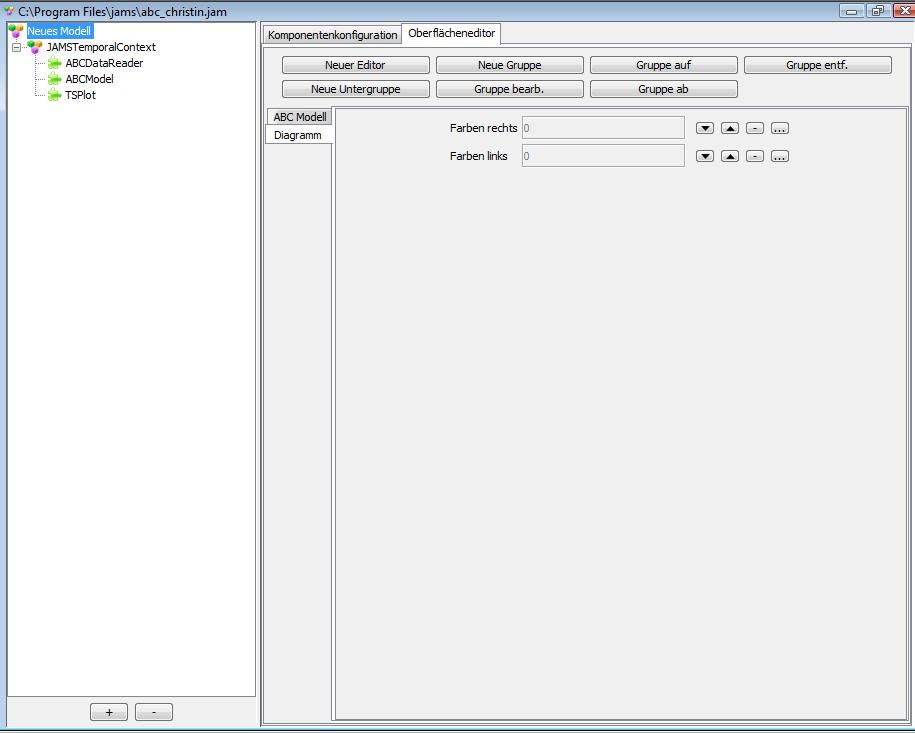Select the ABC Modell side tab
This screenshot has height=733, width=915.
(x=299, y=117)
